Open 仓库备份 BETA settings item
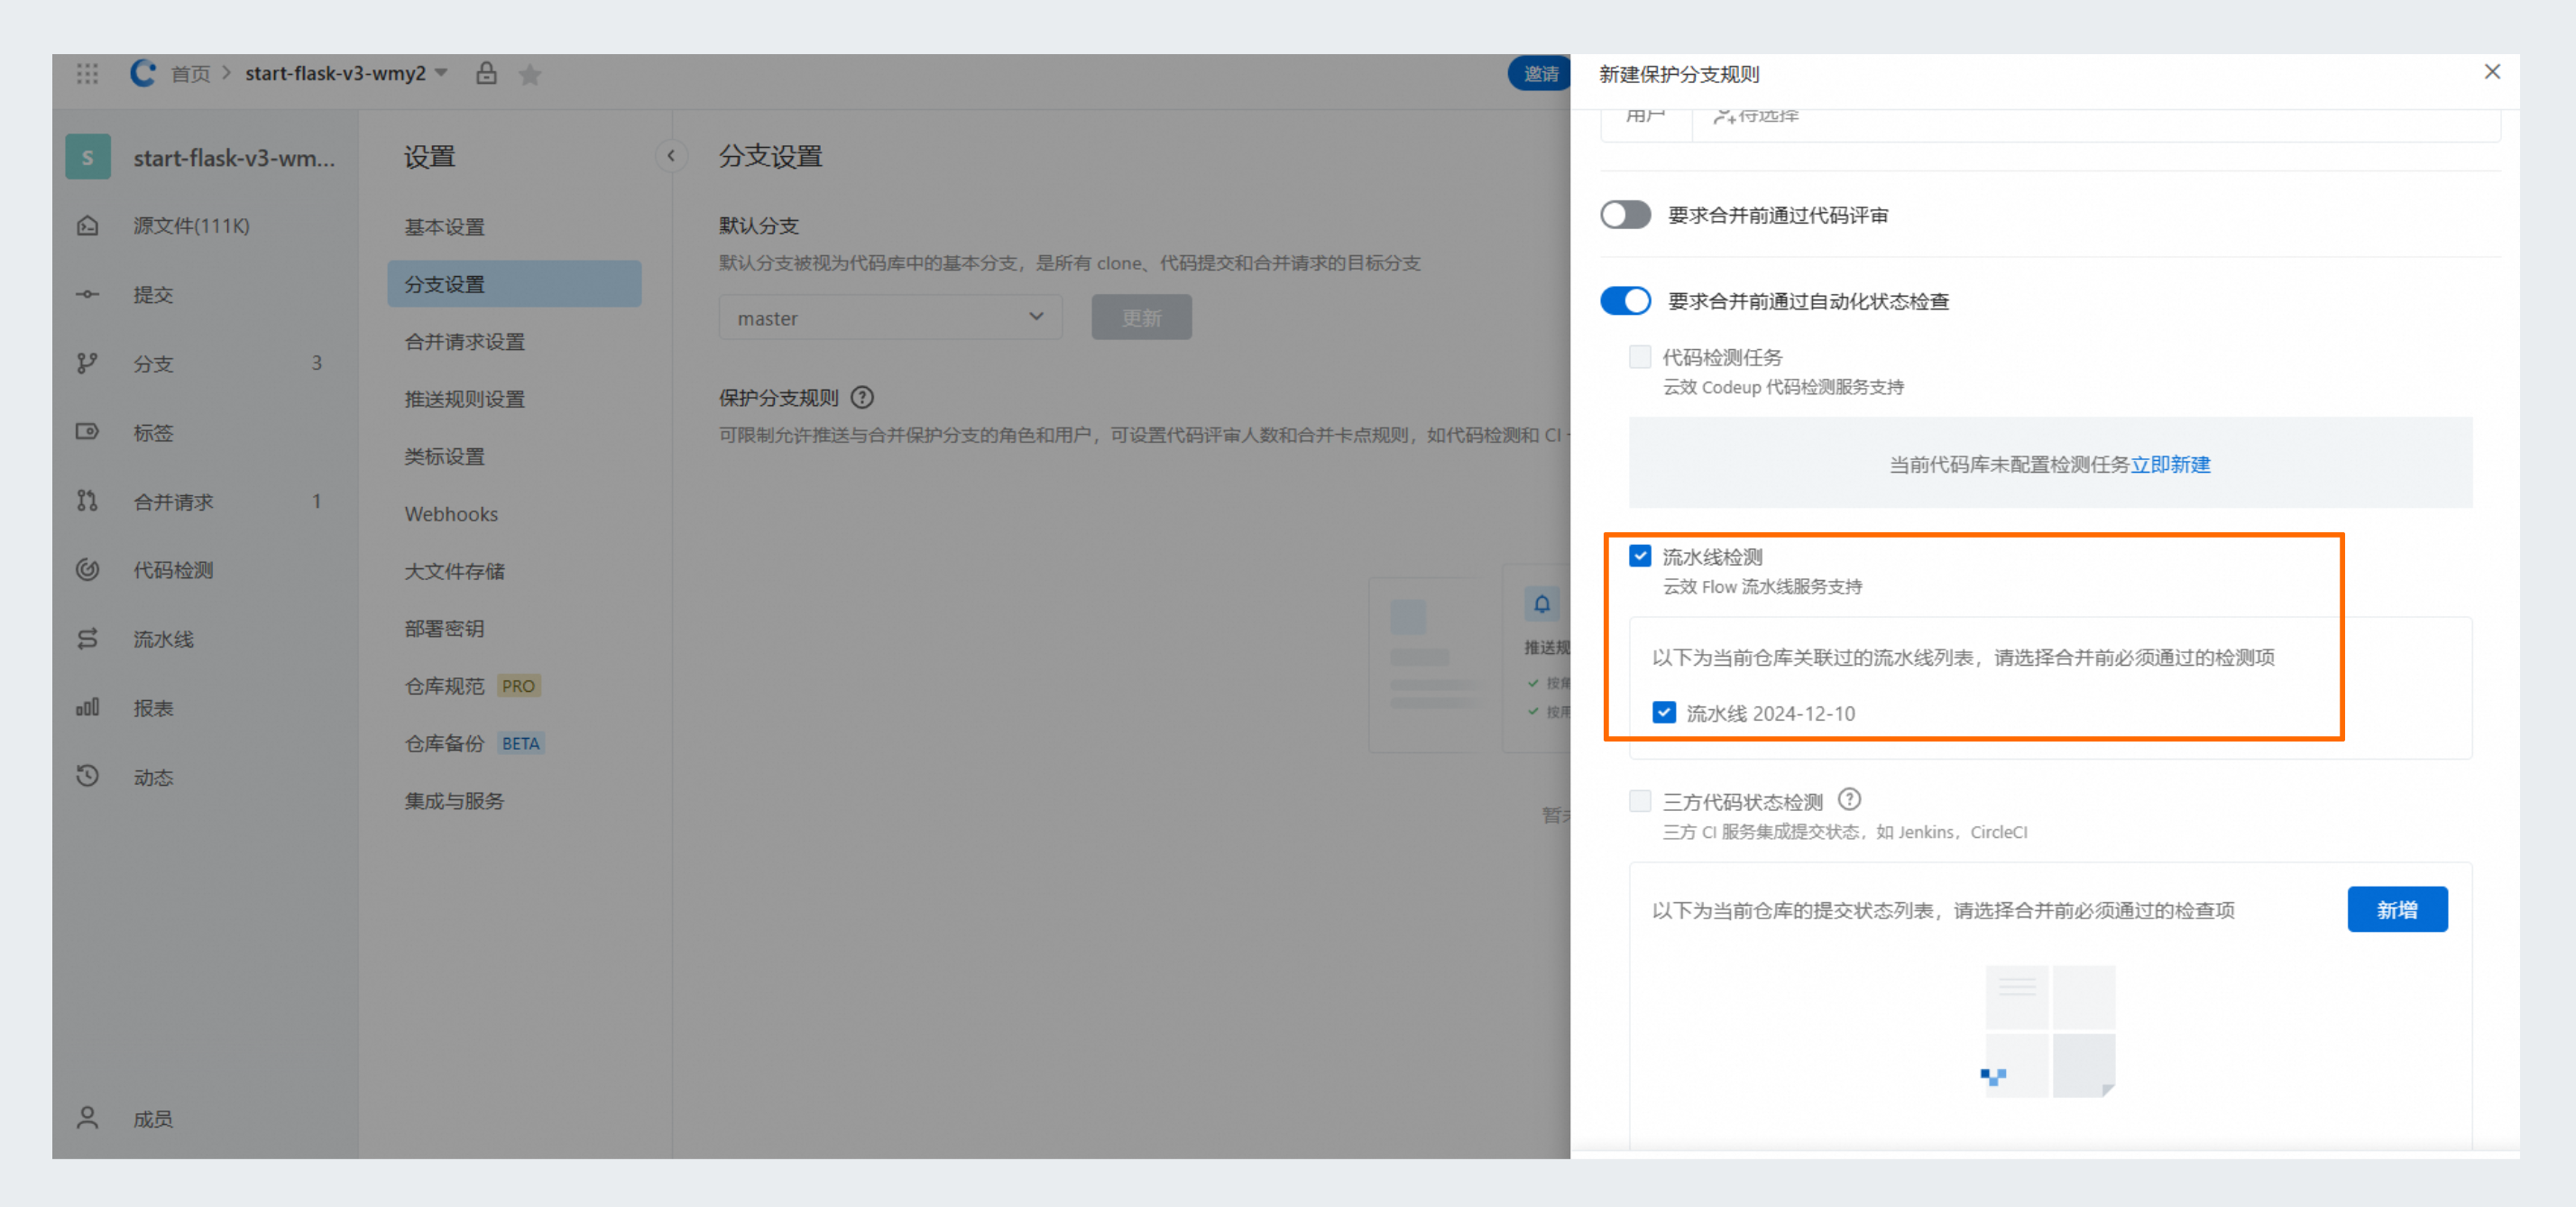This screenshot has height=1207, width=2576. [x=514, y=743]
